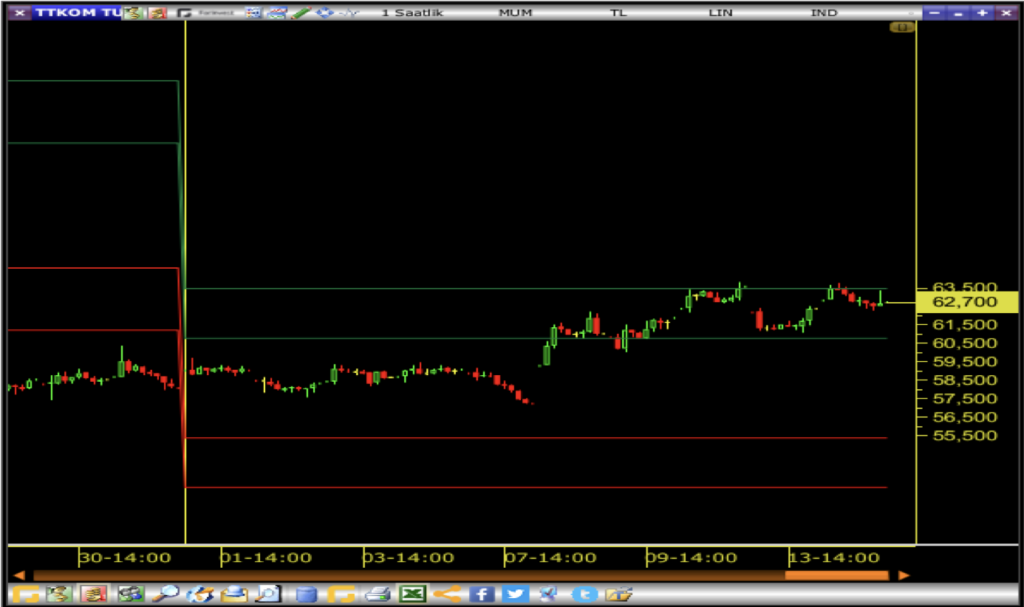The image size is (1024, 607).
Task: Click the printer icon in bottom toolbar
Action: [376, 594]
